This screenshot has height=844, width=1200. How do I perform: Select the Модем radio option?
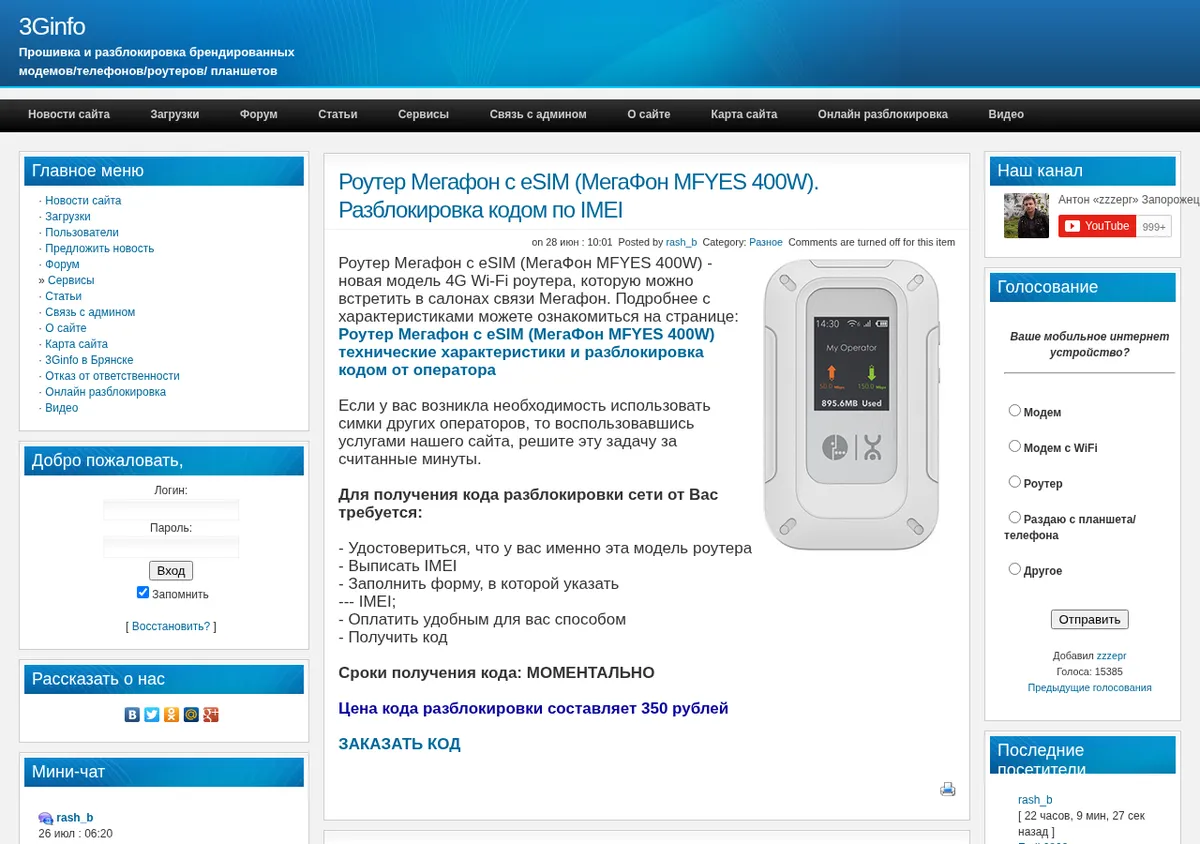1015,410
